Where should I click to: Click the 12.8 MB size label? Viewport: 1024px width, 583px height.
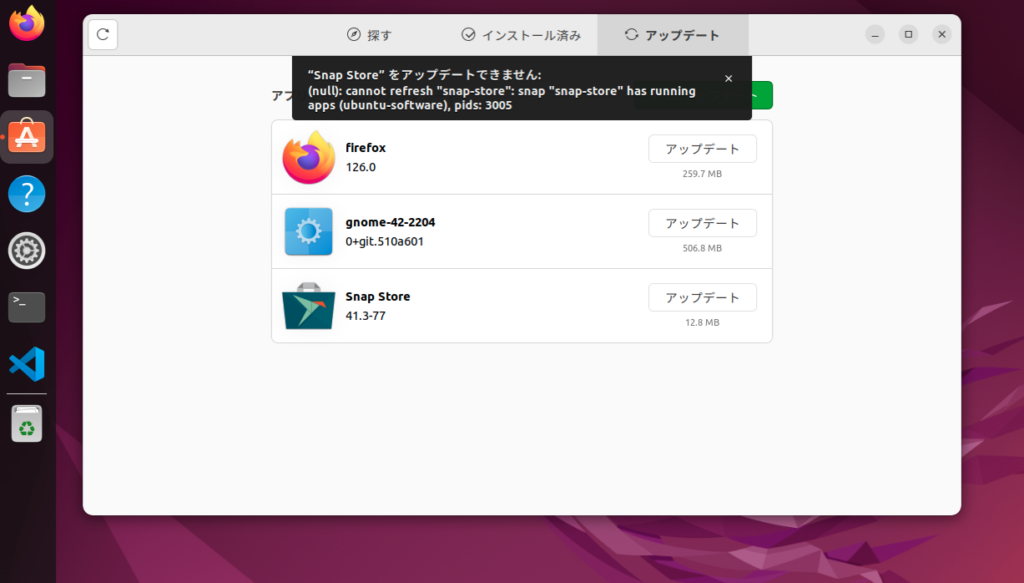point(702,323)
